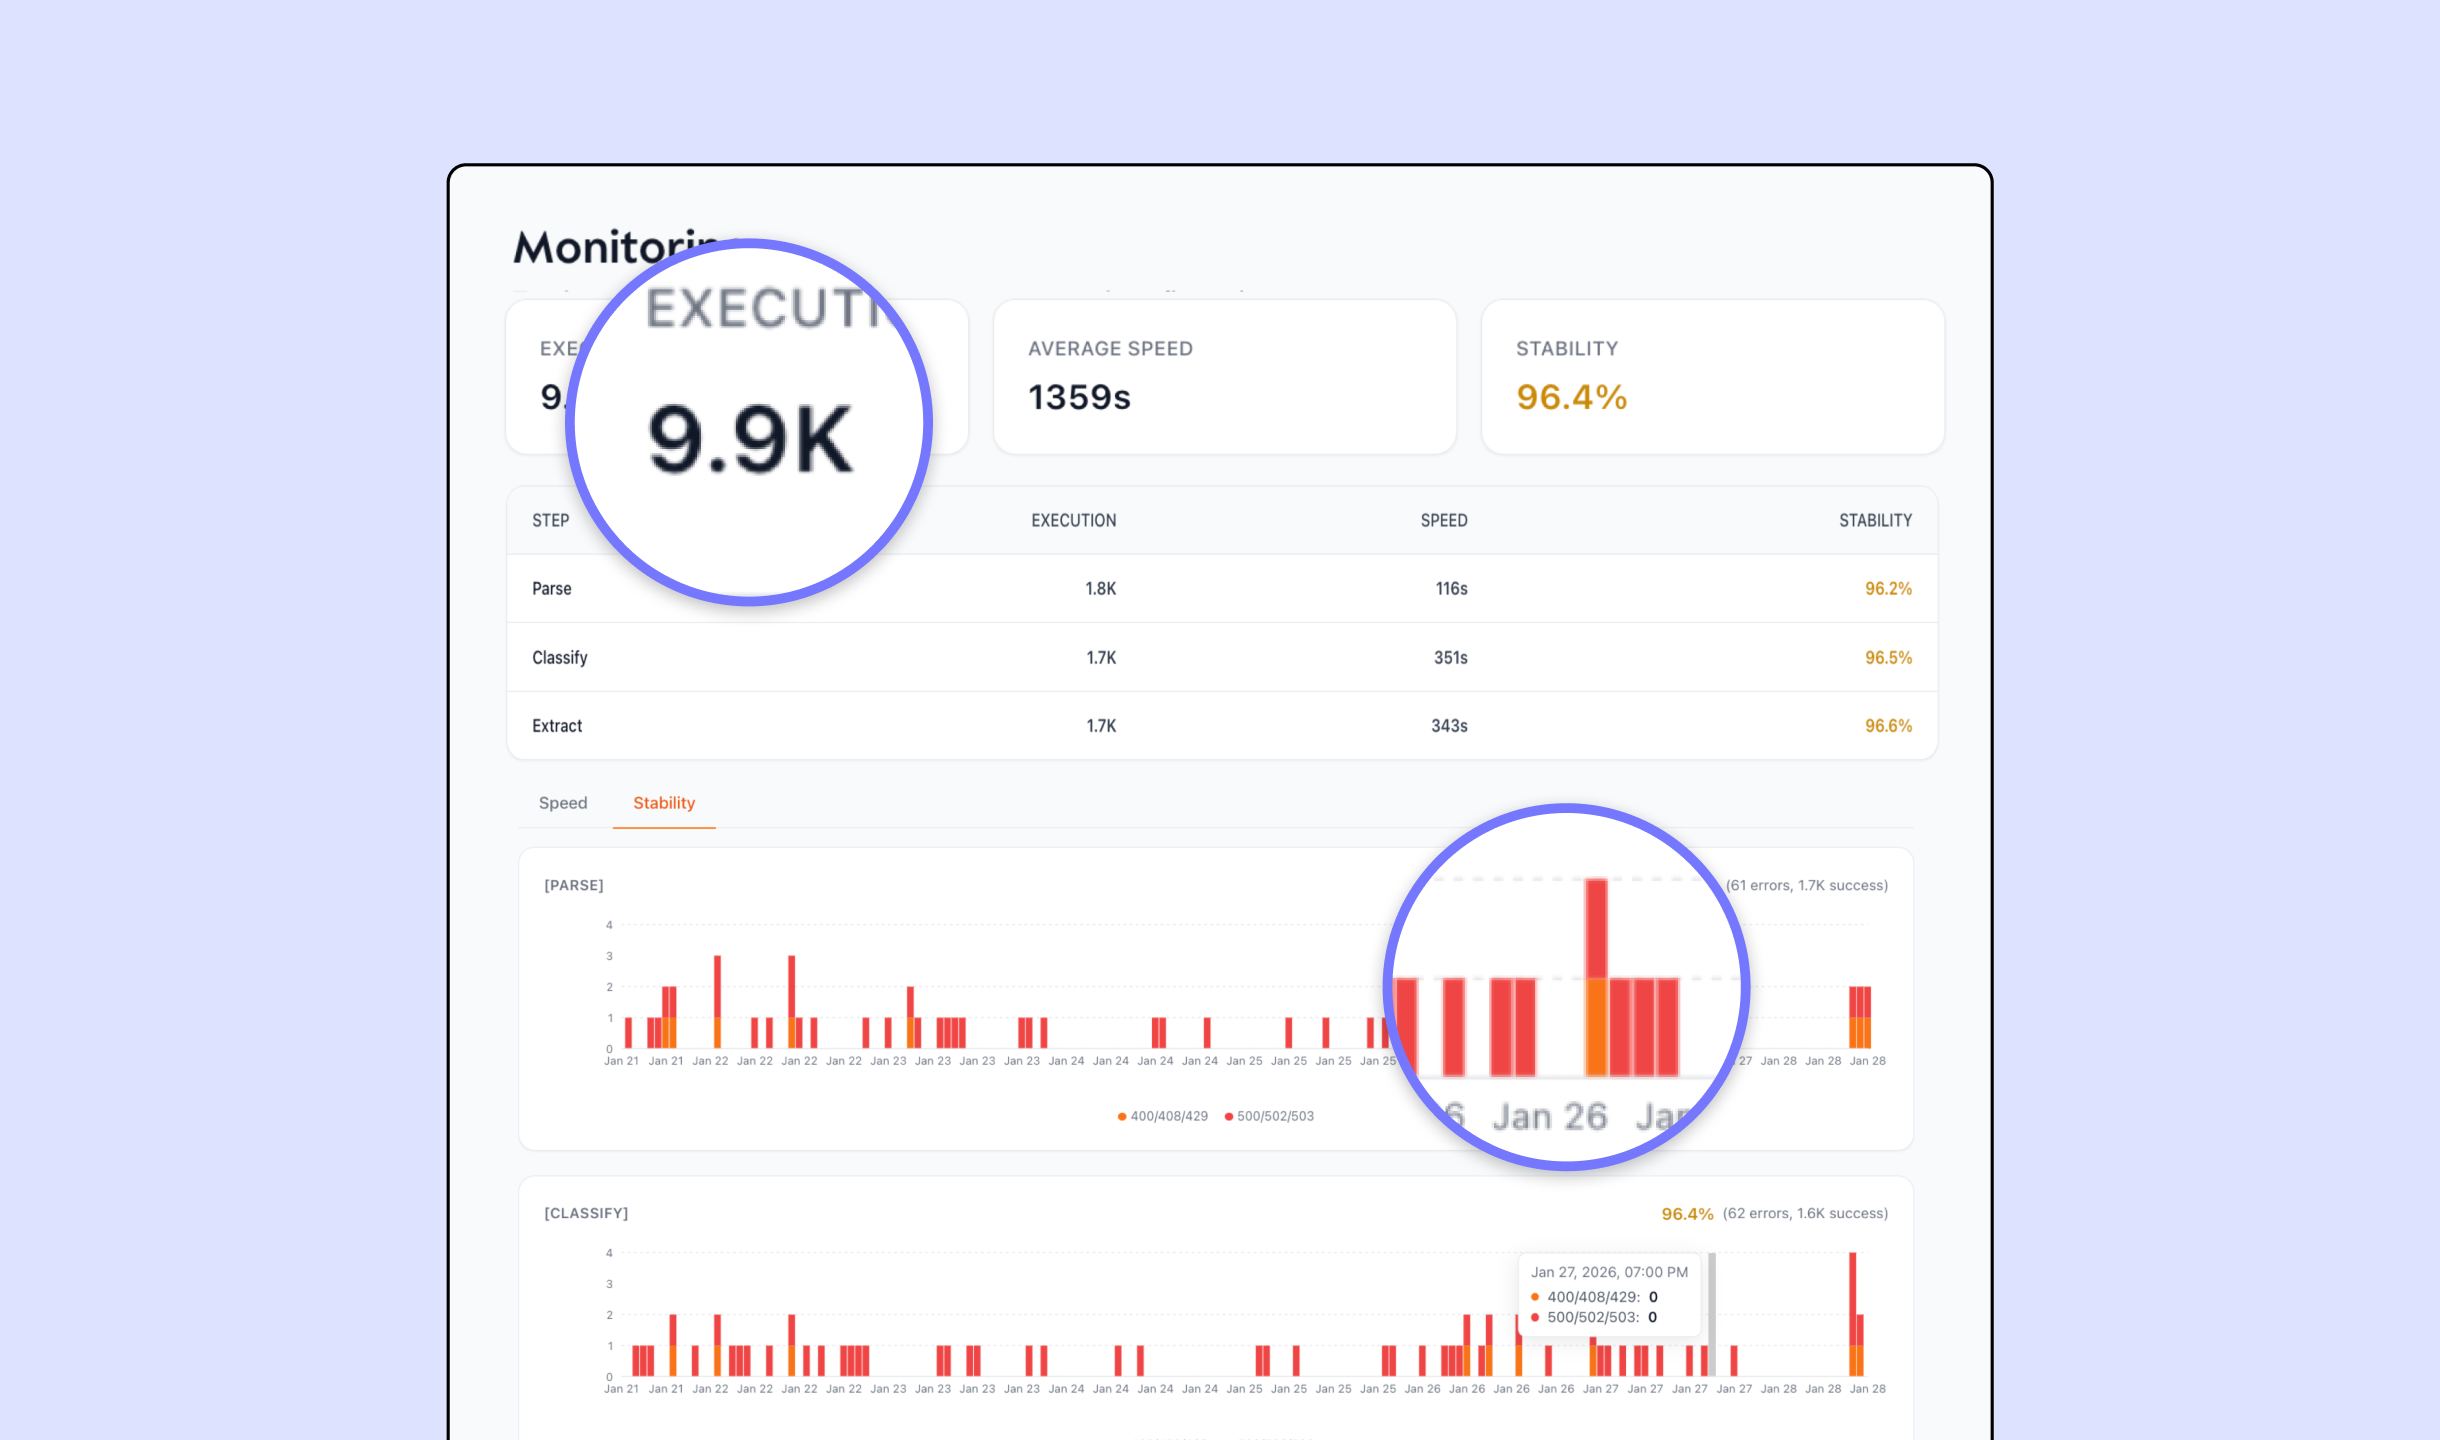The width and height of the screenshot is (2440, 1440).
Task: Click the magnified 9.9K executions value
Action: (x=749, y=438)
